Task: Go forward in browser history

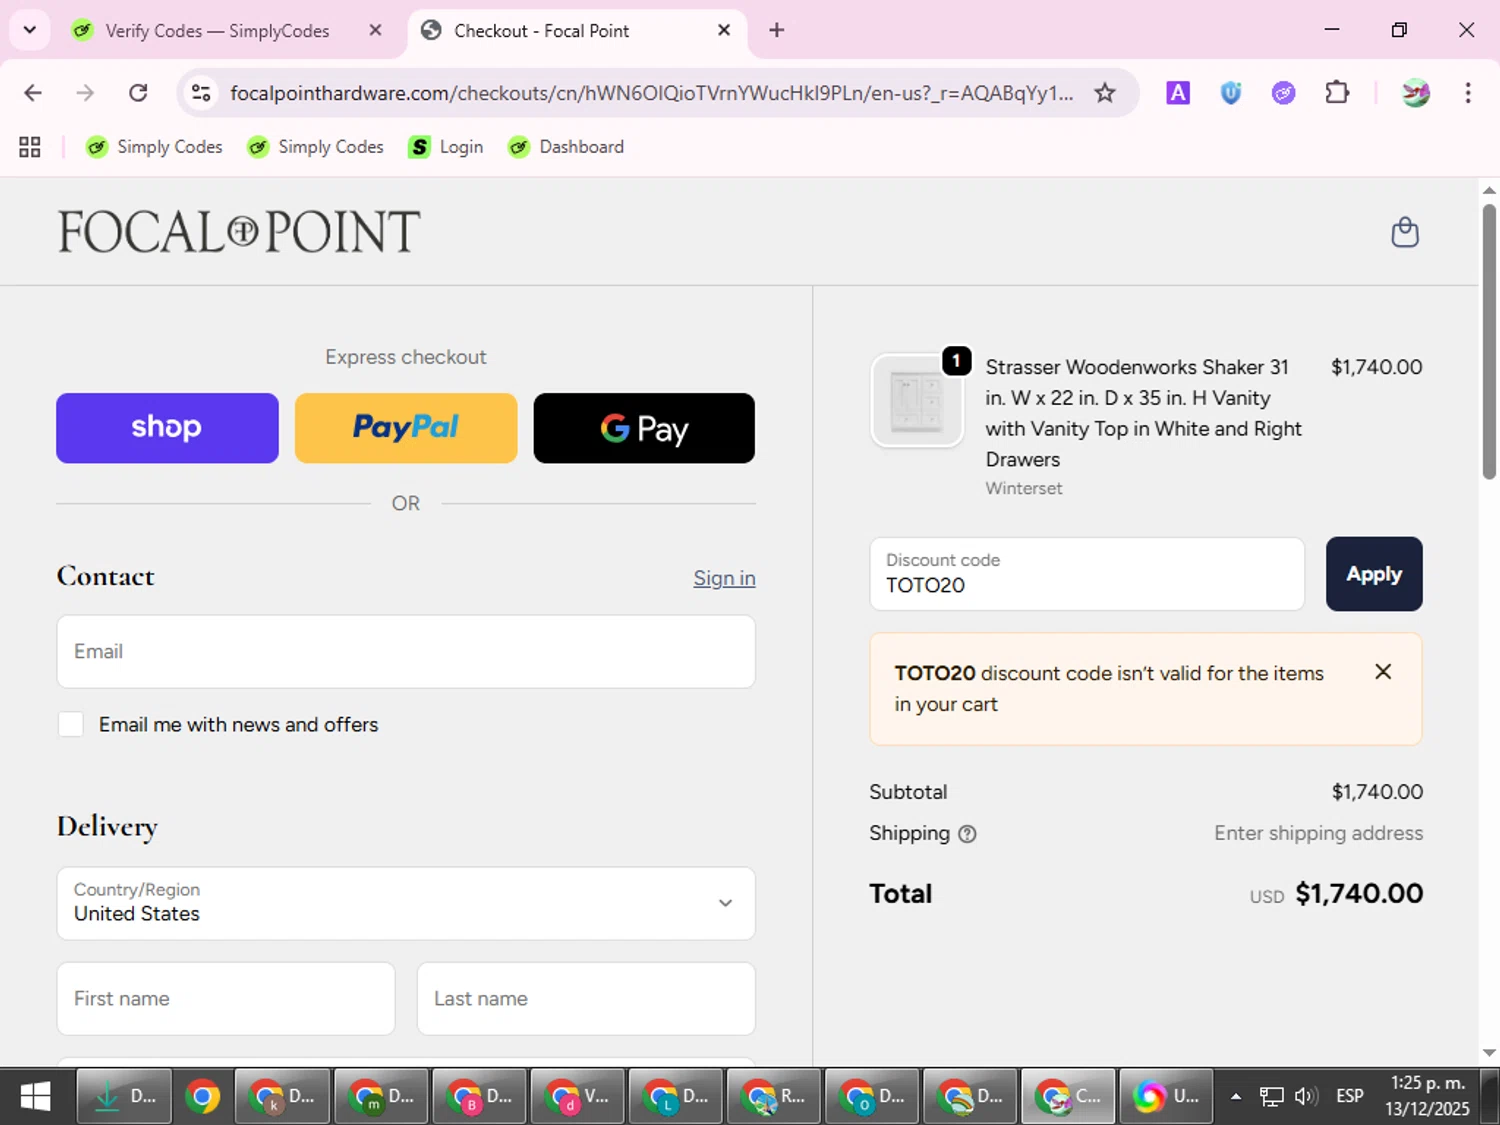Action: 85,93
